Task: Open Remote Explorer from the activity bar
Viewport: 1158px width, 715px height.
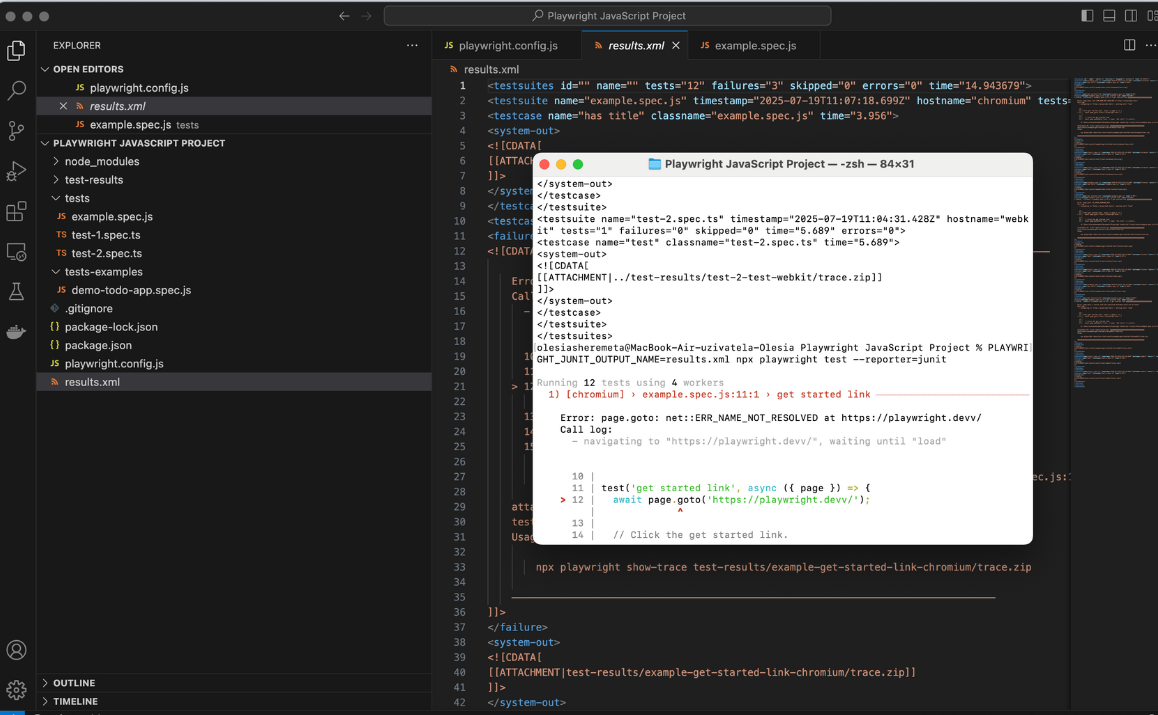Action: (16, 252)
